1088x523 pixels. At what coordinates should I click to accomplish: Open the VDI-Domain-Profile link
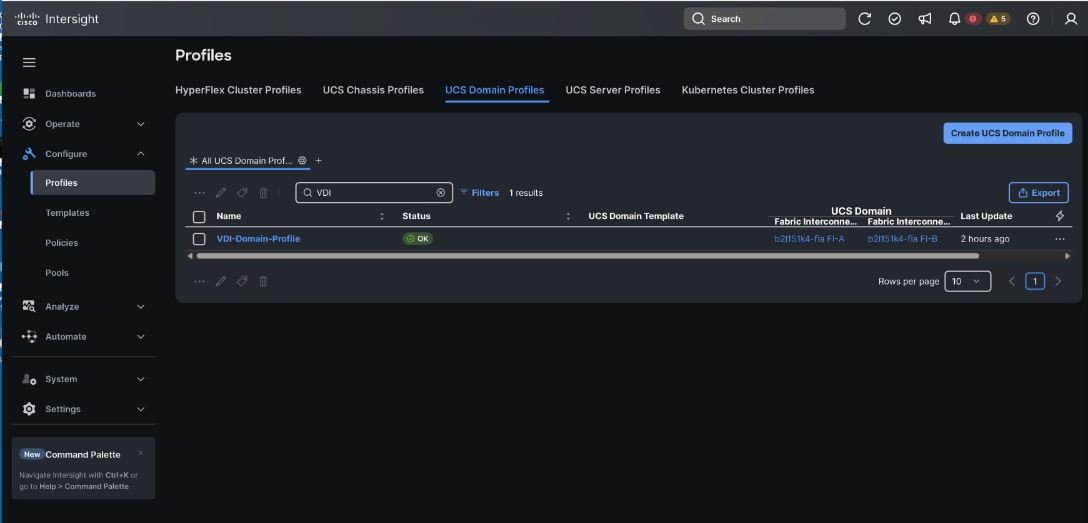pyautogui.click(x=258, y=239)
